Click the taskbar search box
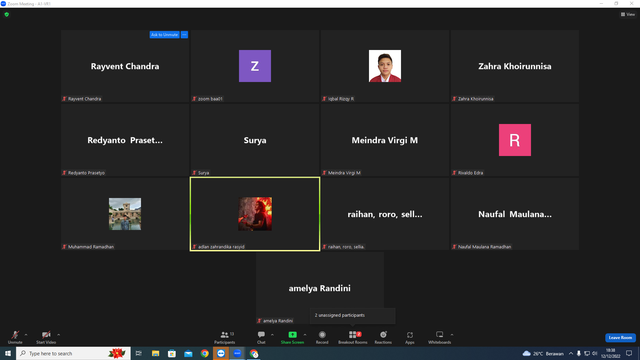The width and height of the screenshot is (640, 360). [x=73, y=353]
